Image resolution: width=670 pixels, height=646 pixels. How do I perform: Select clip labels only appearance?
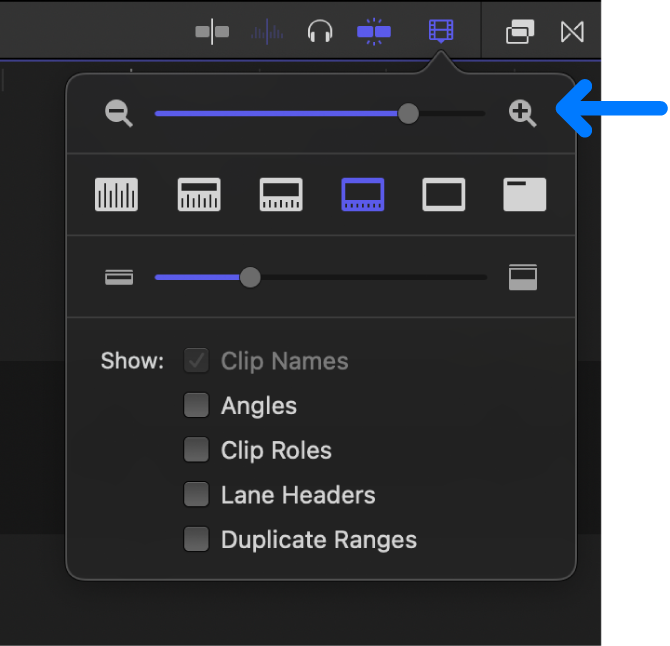click(x=524, y=194)
